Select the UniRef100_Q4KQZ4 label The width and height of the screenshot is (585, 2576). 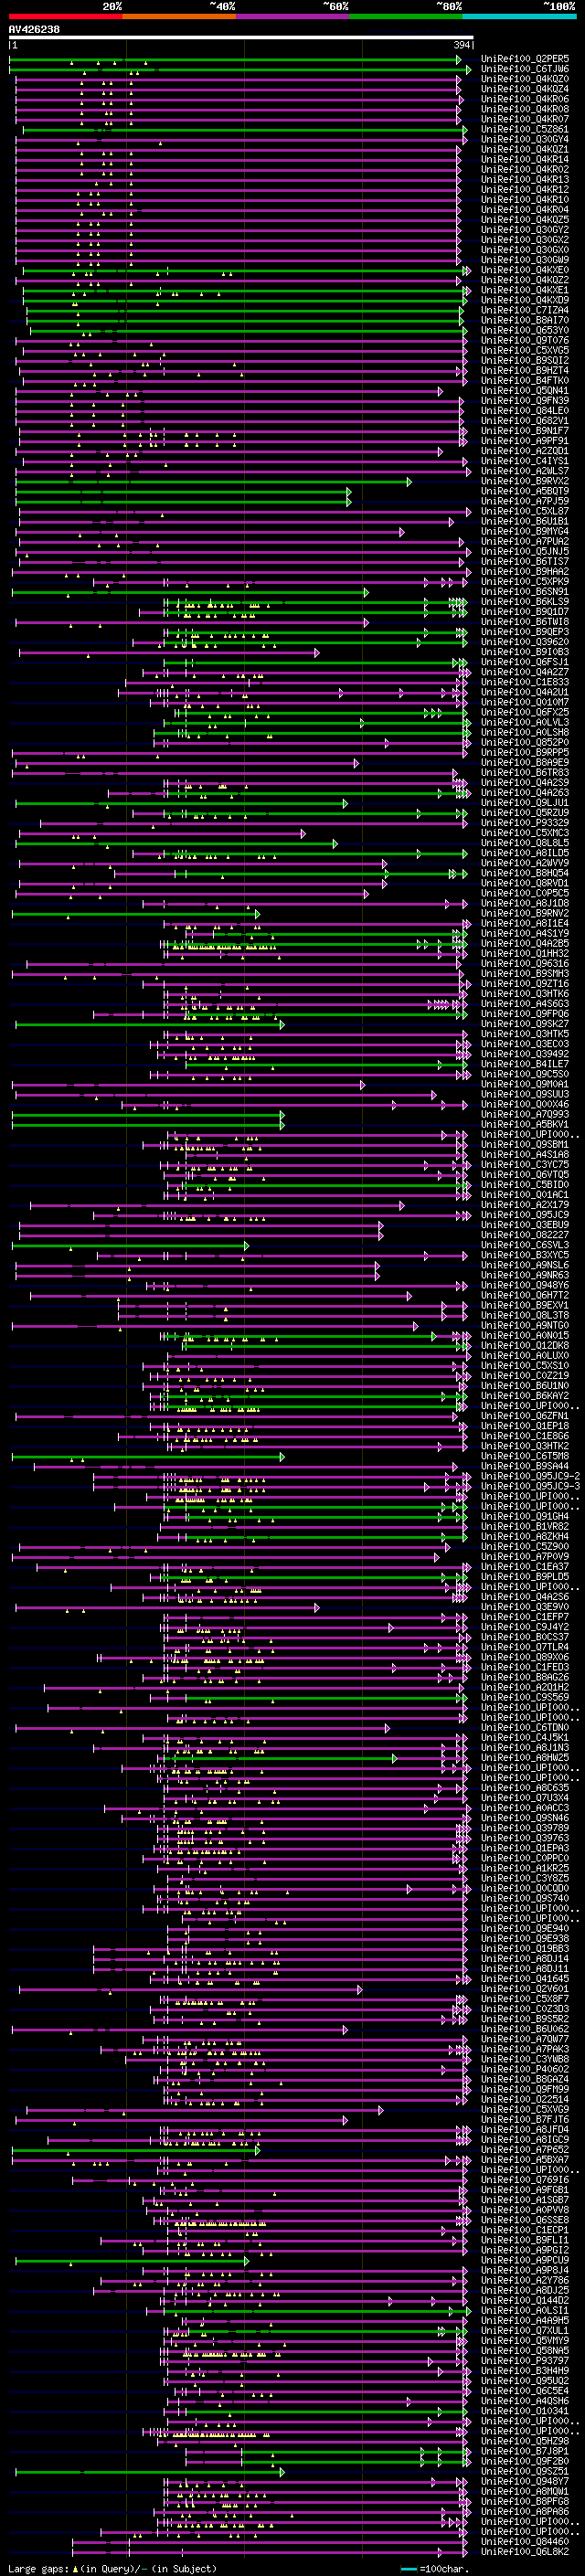click(525, 89)
